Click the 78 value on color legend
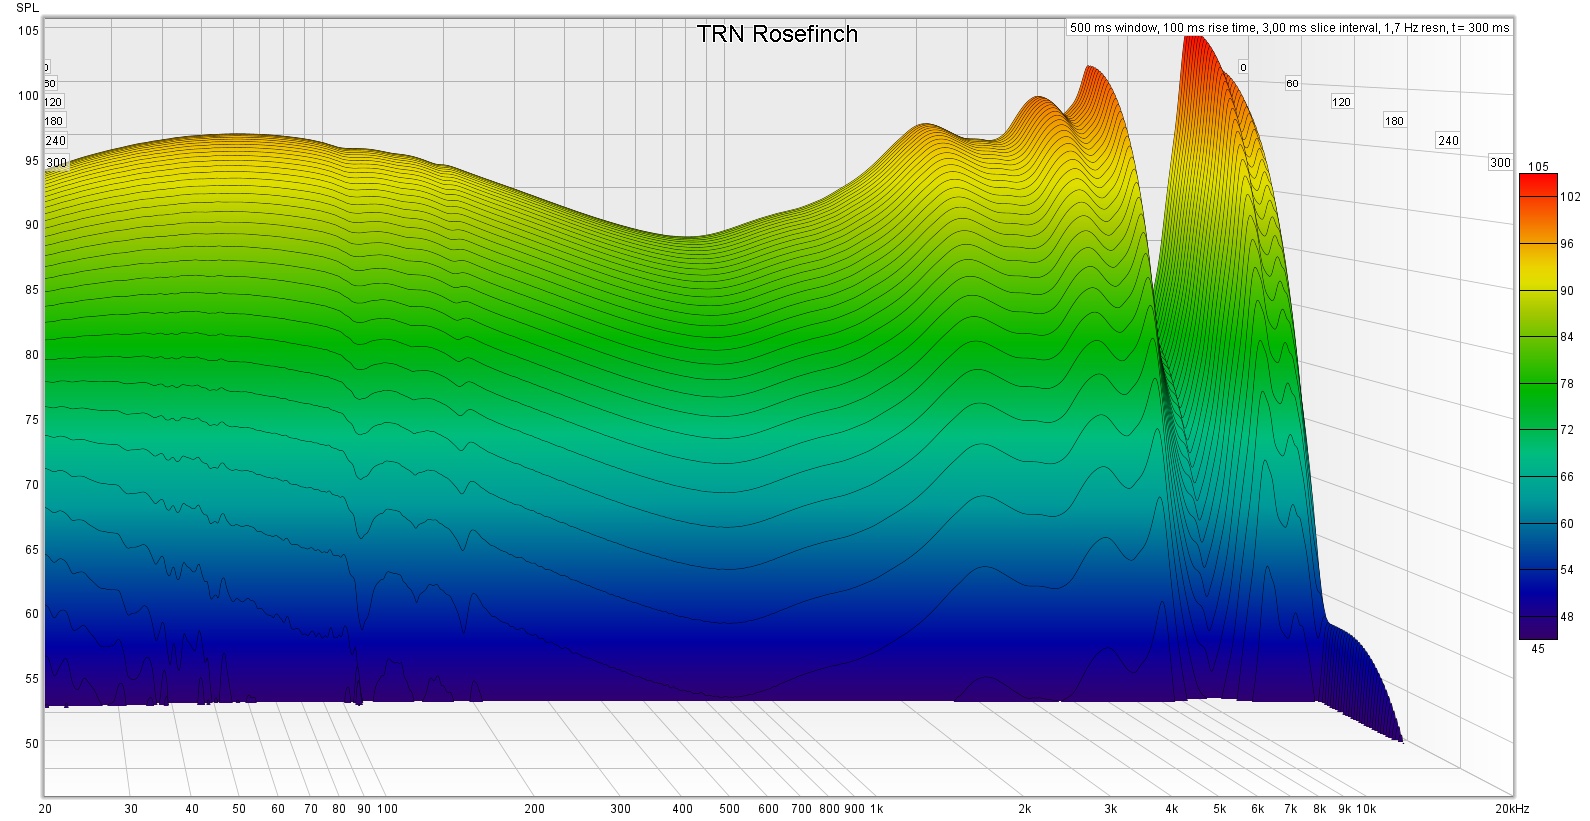Image resolution: width=1590 pixels, height=821 pixels. [1567, 384]
